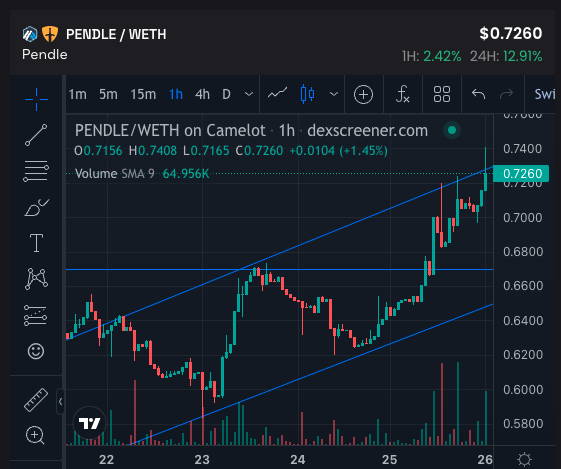The height and width of the screenshot is (469, 561).
Task: Click the C0.7260 close value
Action: [259, 151]
